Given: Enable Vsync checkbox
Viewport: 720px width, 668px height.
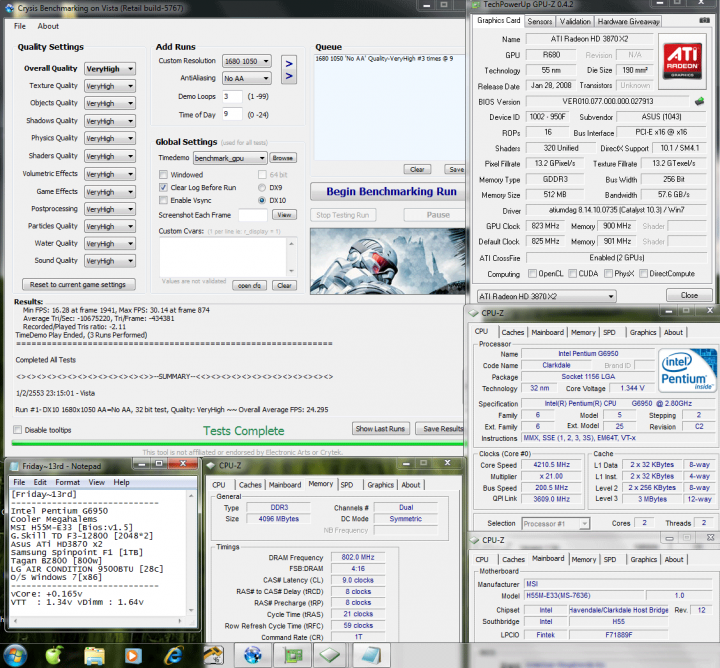Looking at the screenshot, I should tap(163, 200).
